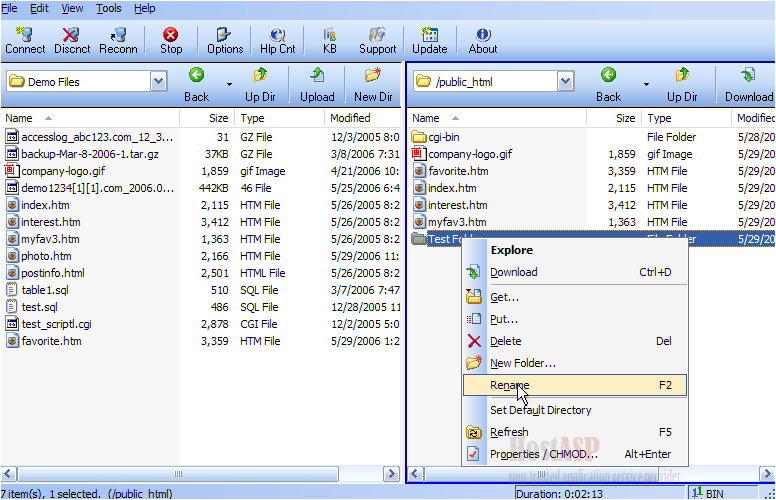This screenshot has height=500, width=776.
Task: Sort local files by Size column header
Action: pyautogui.click(x=218, y=118)
